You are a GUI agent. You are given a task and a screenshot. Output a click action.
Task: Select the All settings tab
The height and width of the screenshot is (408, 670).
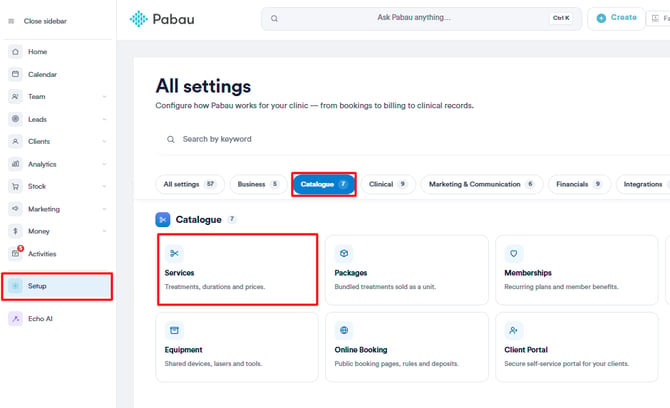[190, 184]
